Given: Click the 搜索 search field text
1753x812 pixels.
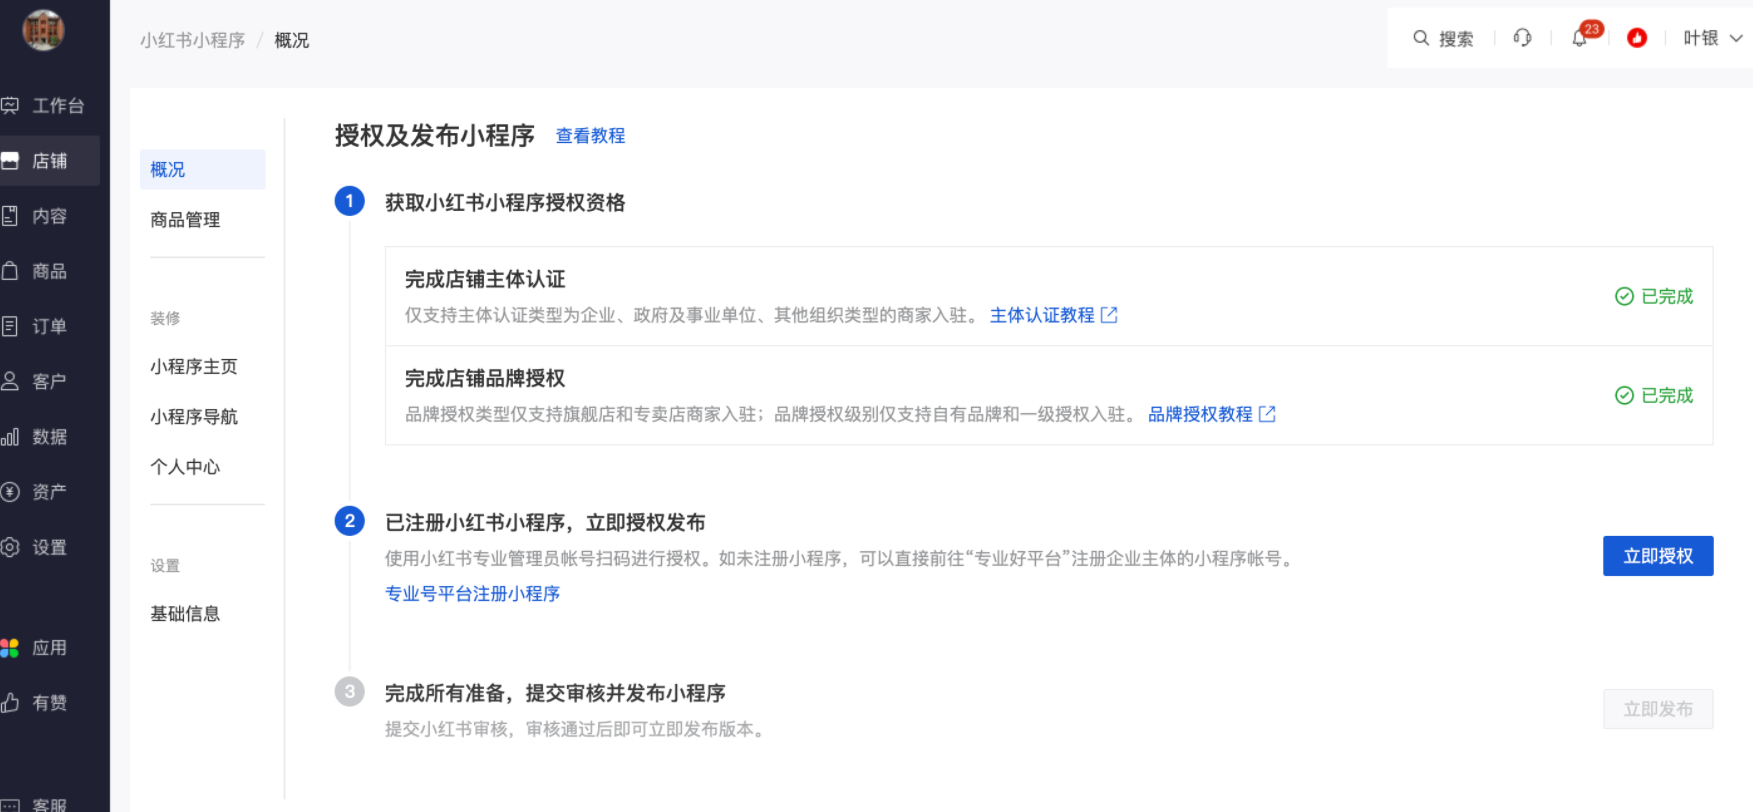Looking at the screenshot, I should pos(1456,39).
